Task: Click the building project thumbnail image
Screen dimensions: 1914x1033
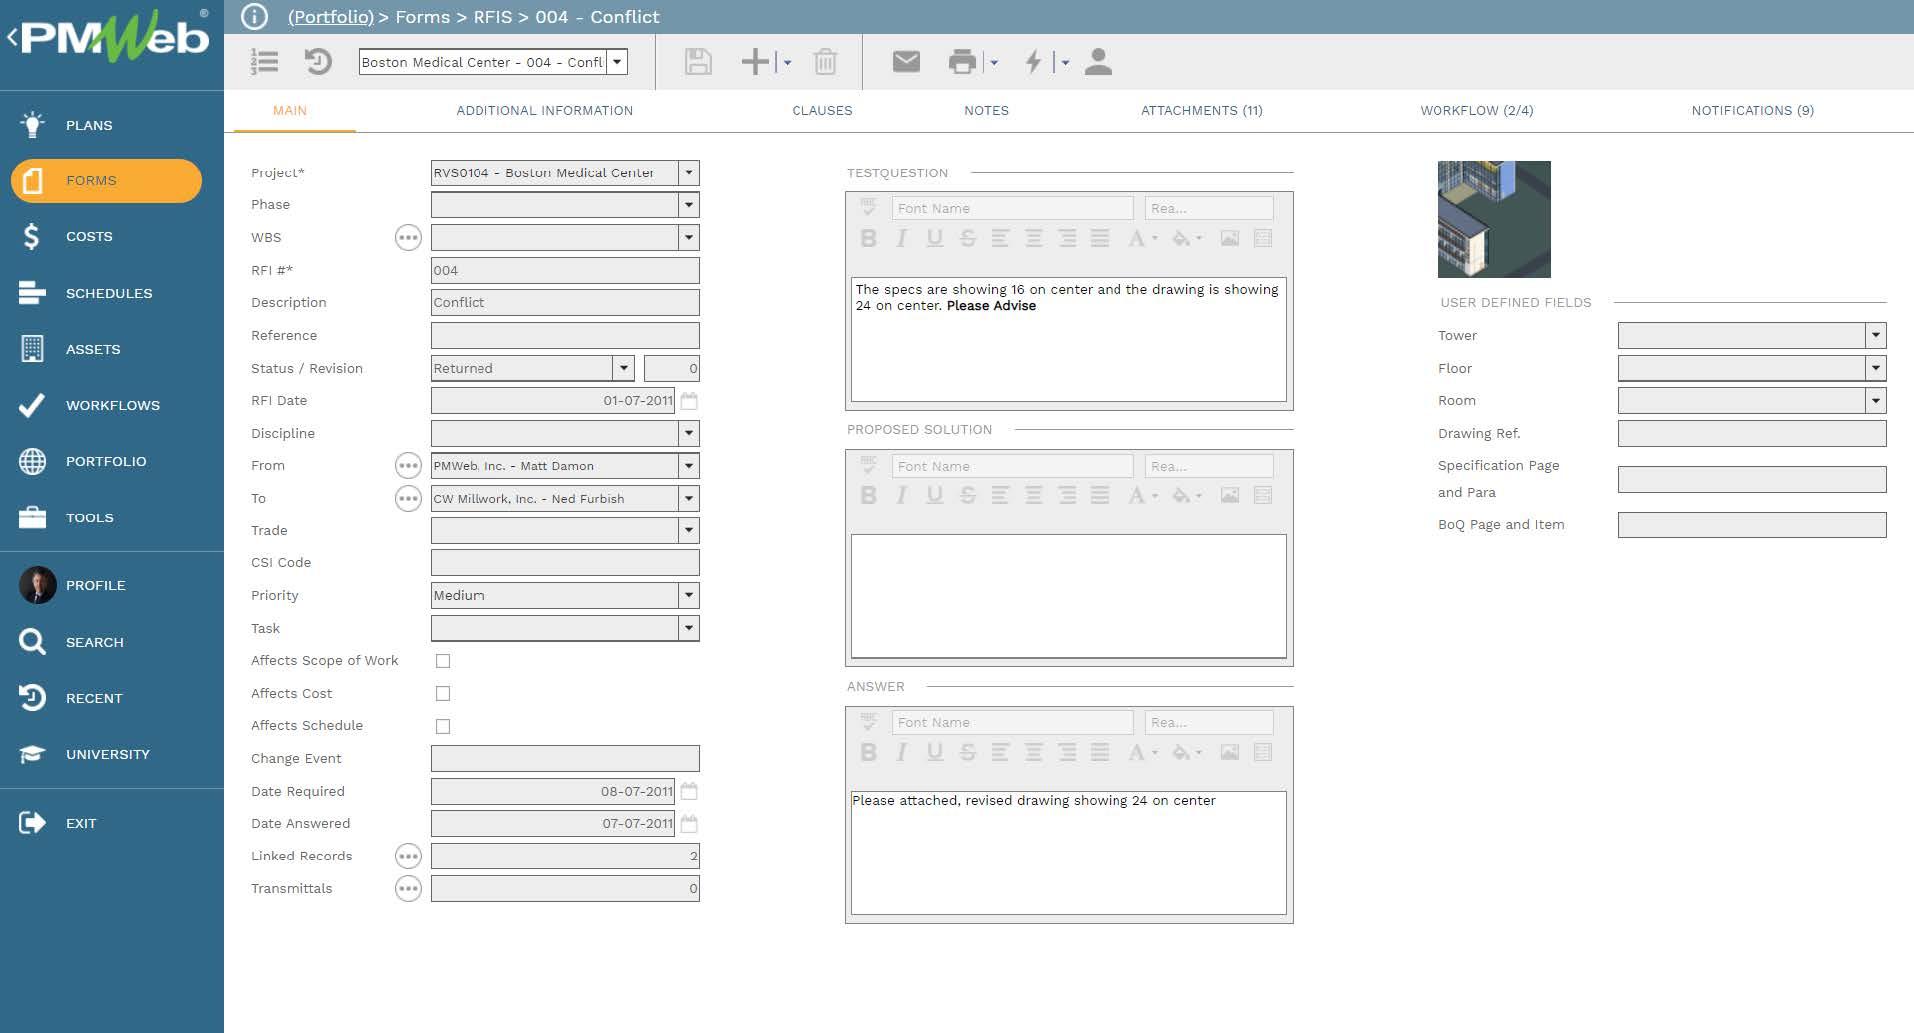Action: (1494, 219)
